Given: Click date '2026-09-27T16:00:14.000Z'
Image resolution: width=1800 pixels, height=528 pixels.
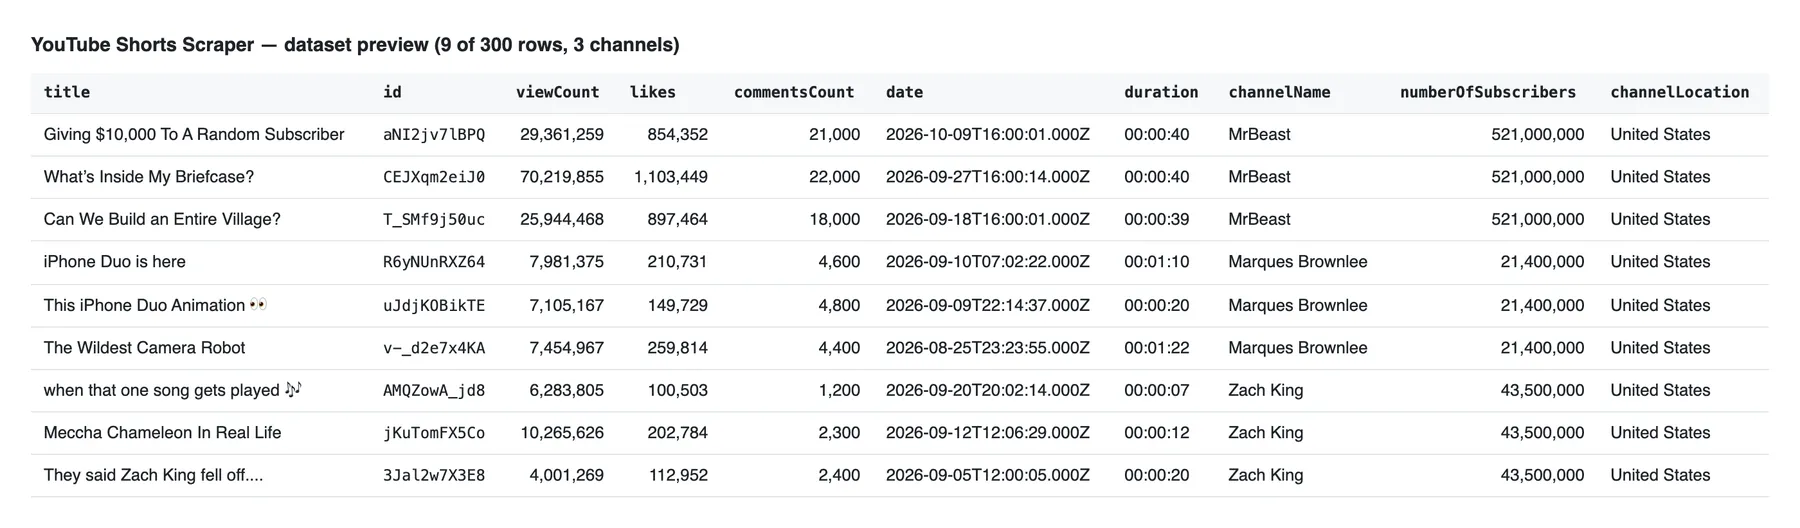Looking at the screenshot, I should 988,177.
